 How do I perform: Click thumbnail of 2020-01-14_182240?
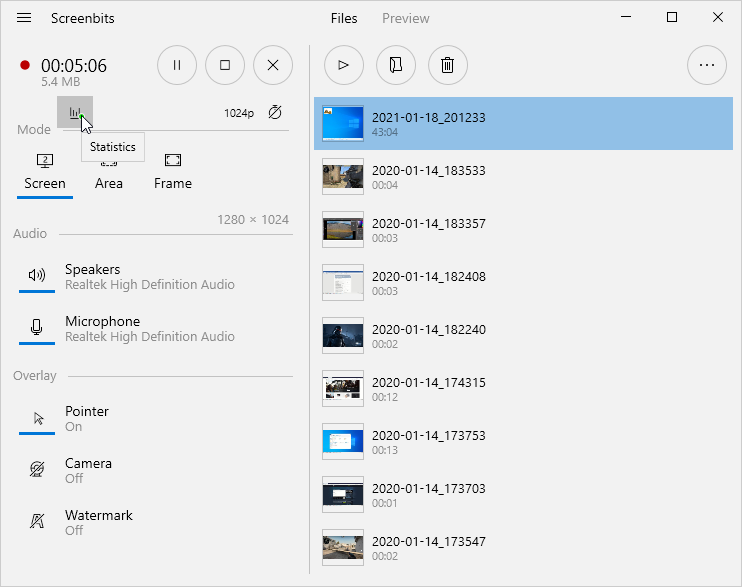(343, 336)
